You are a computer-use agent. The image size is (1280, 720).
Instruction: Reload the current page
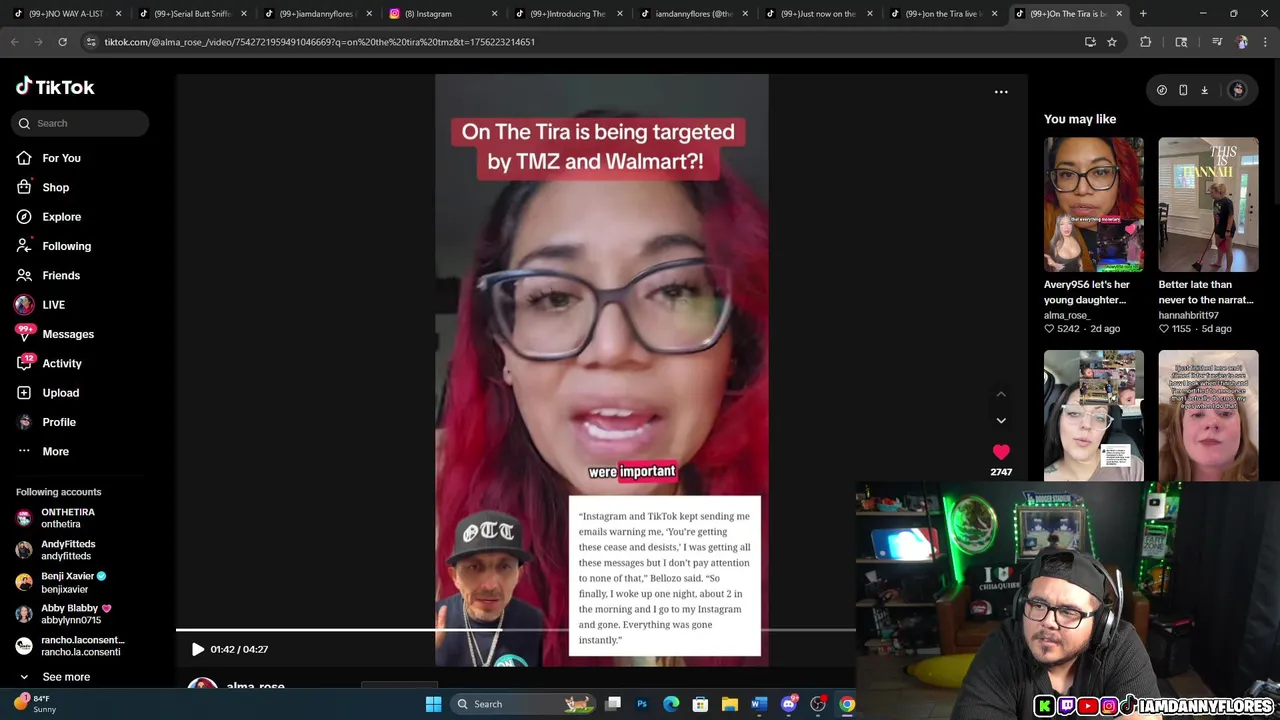pos(62,42)
